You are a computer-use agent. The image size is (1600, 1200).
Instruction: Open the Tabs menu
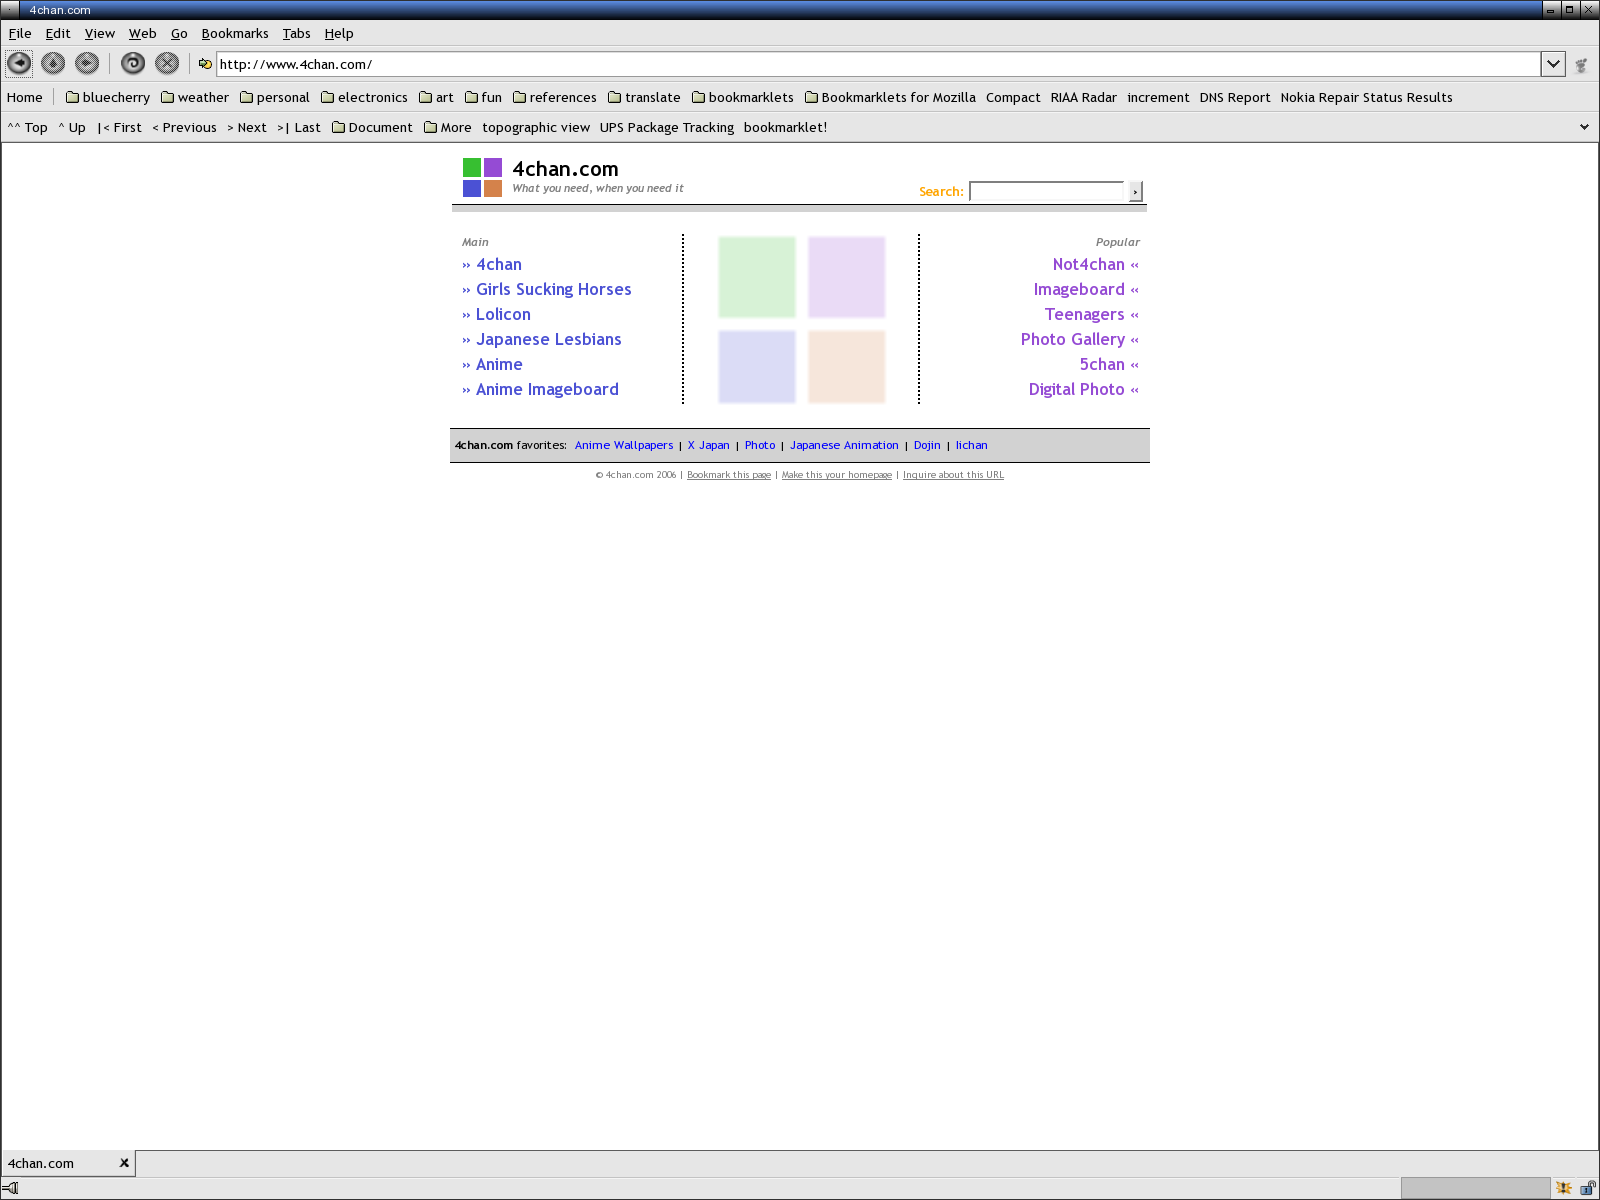296,33
